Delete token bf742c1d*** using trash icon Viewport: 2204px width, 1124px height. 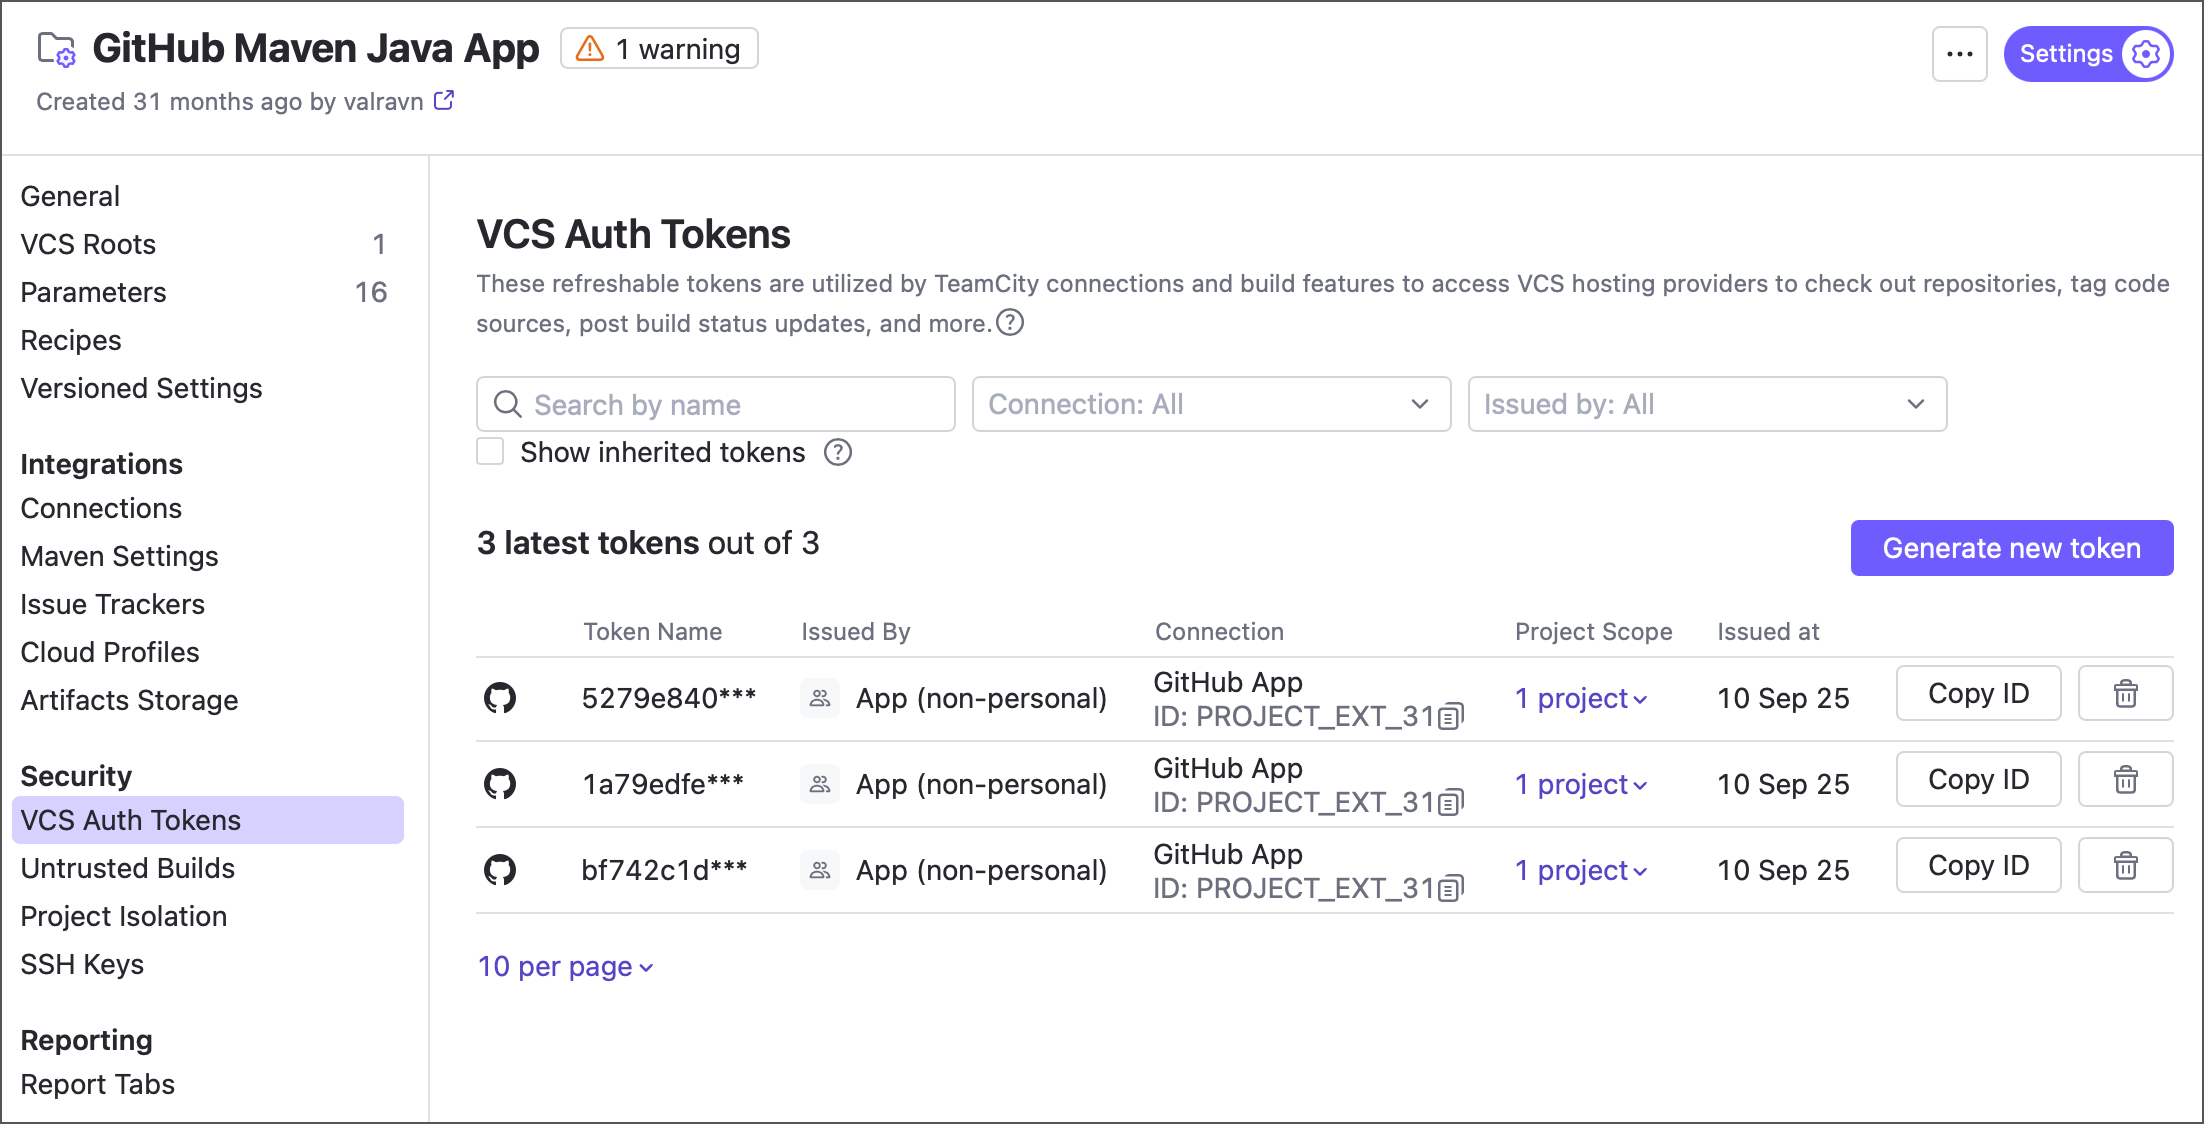tap(2125, 865)
